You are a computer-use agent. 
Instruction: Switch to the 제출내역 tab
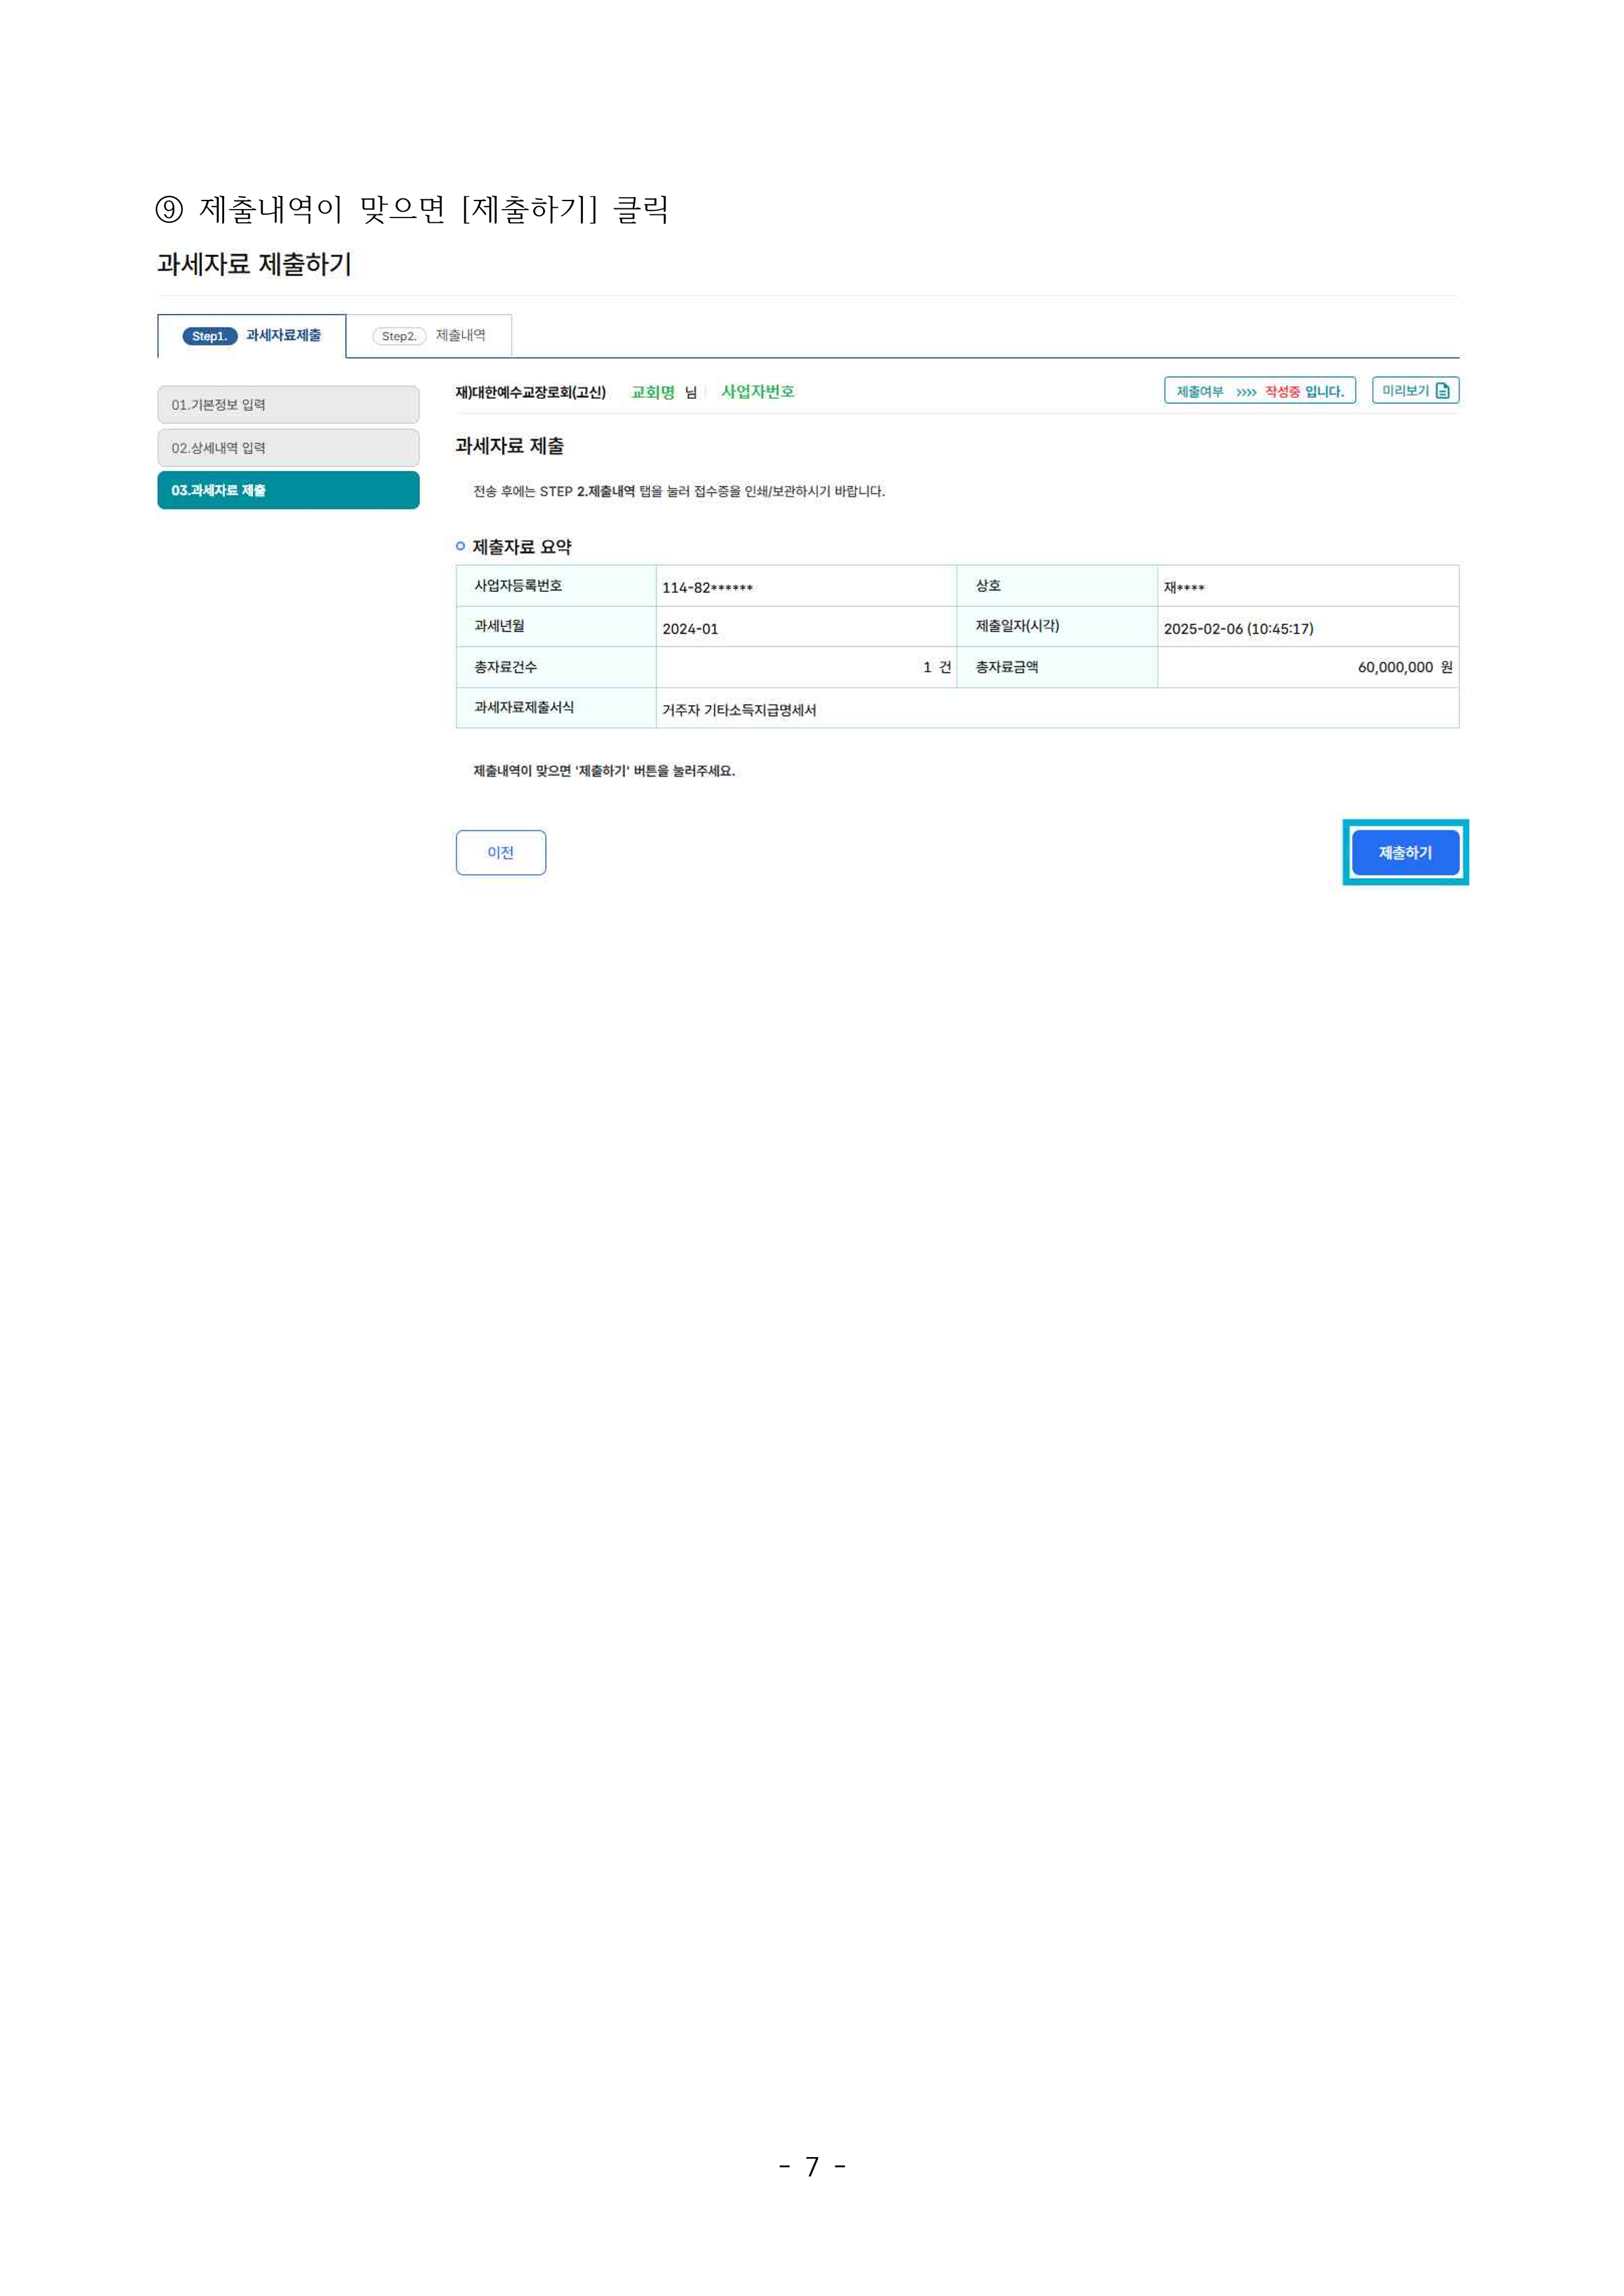461,336
